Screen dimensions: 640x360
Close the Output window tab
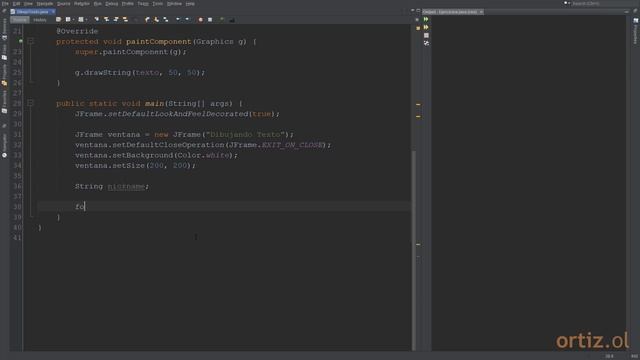[x=481, y=12]
